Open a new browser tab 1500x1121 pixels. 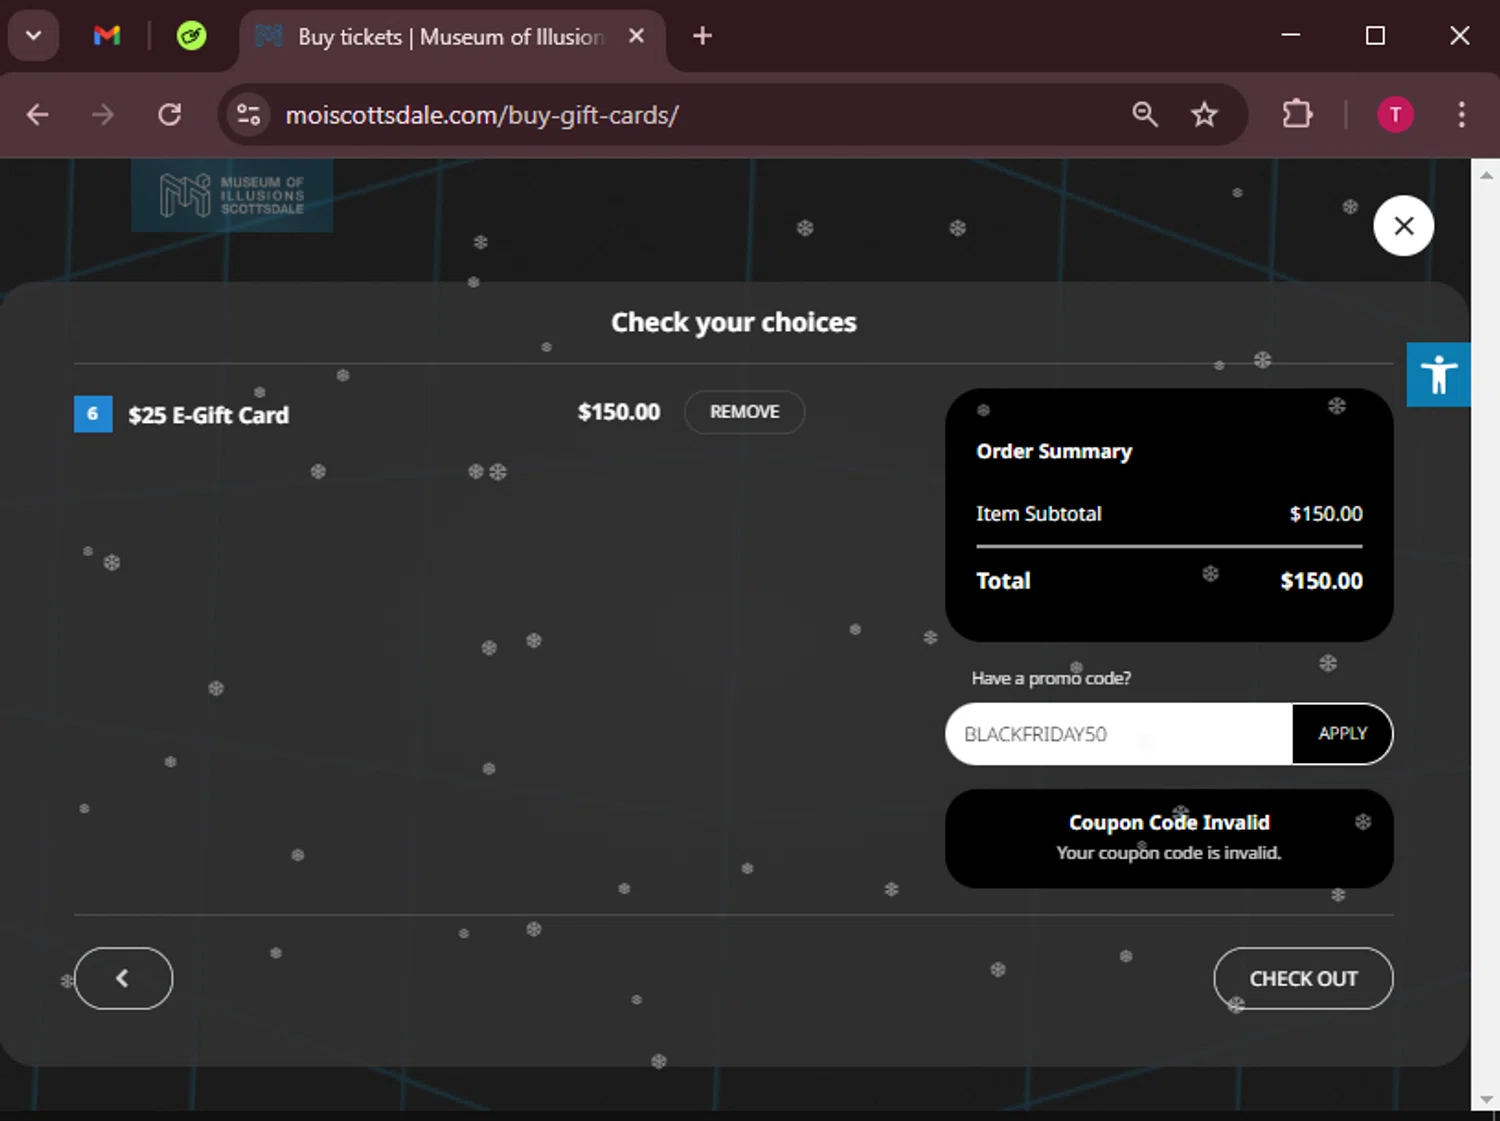click(x=703, y=36)
